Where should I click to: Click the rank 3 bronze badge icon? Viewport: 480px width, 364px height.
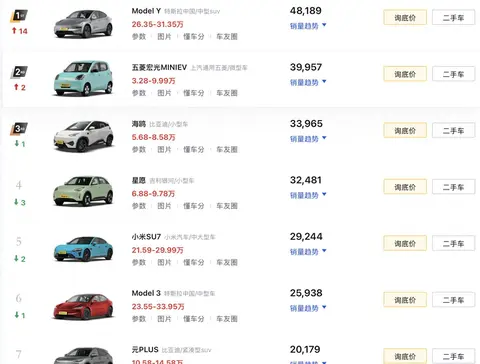click(19, 129)
